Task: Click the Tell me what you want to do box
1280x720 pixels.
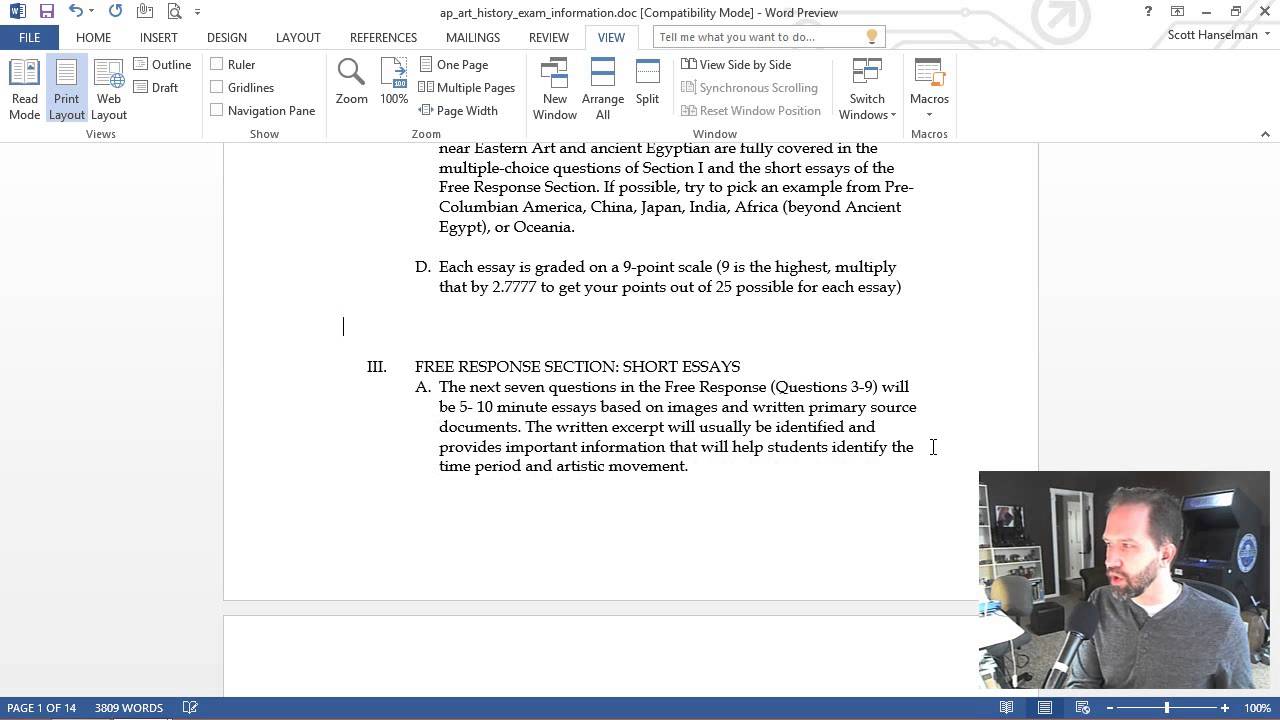Action: (x=767, y=37)
